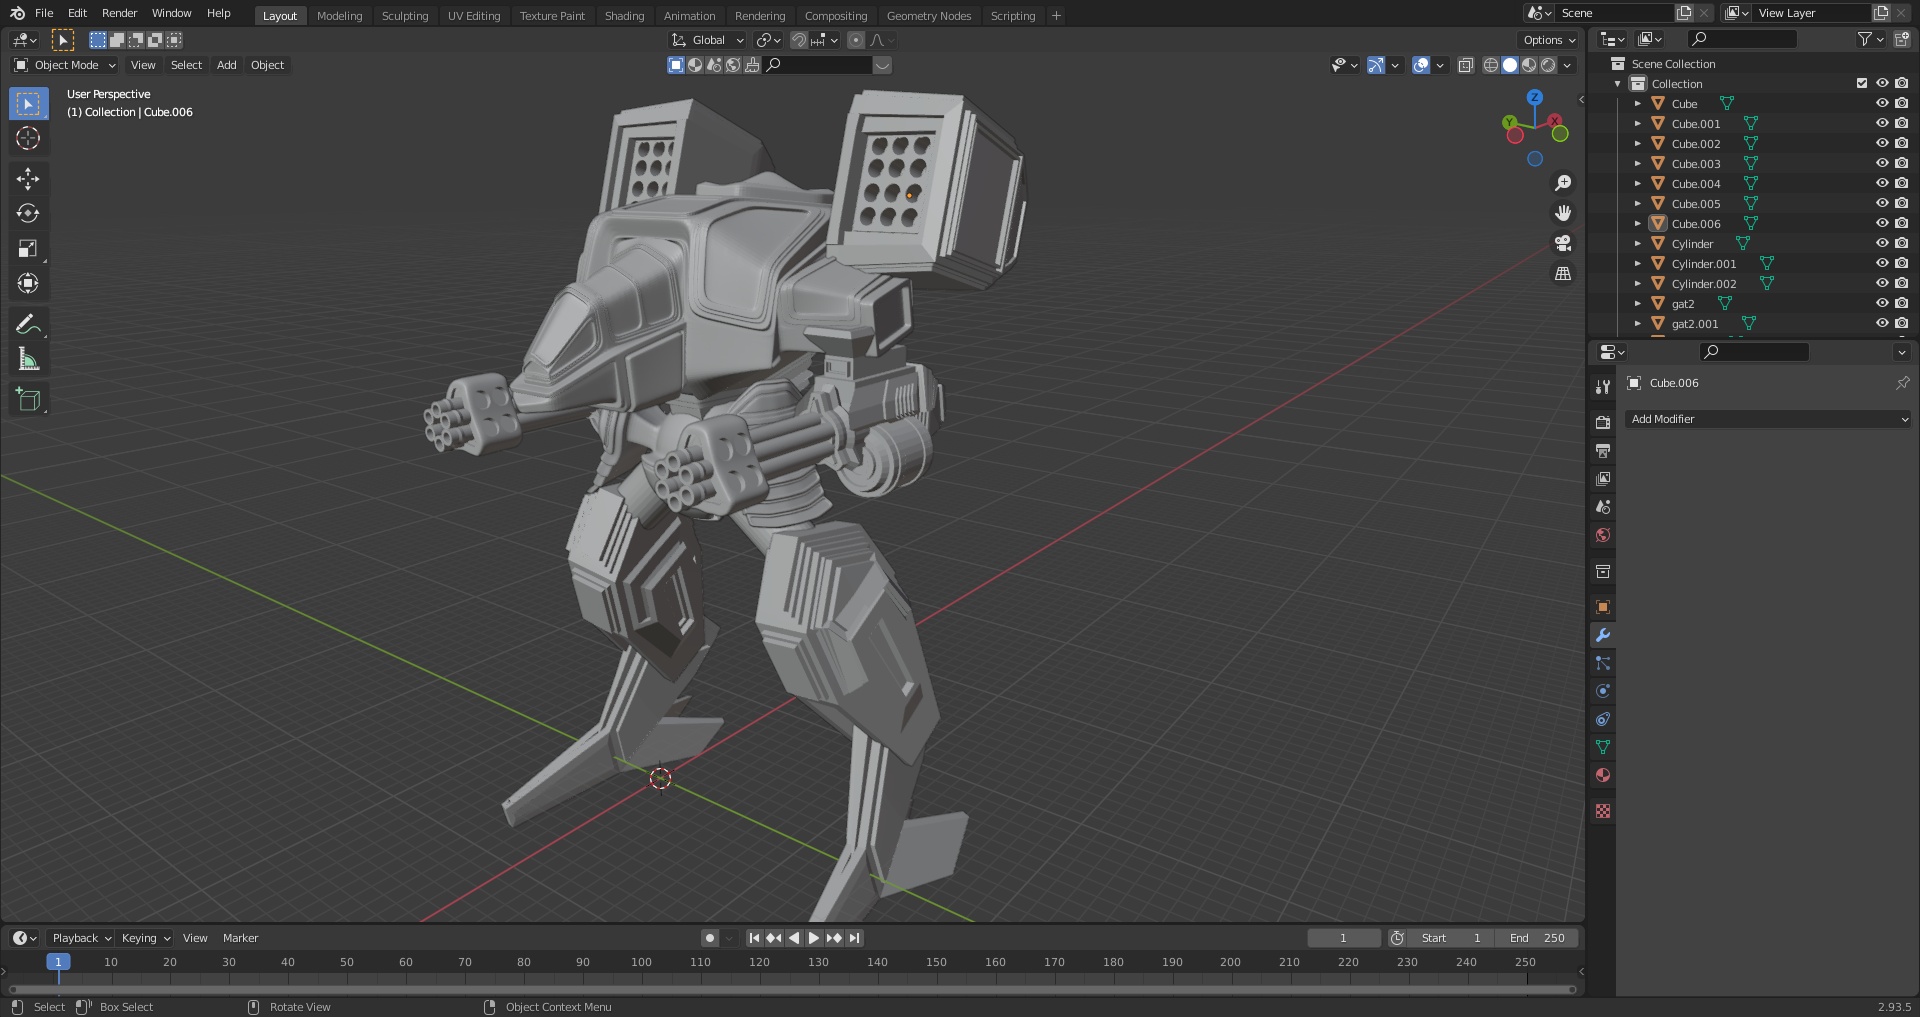Hide Cylinder object with eye icon
Viewport: 1920px width, 1017px height.
pos(1881,243)
